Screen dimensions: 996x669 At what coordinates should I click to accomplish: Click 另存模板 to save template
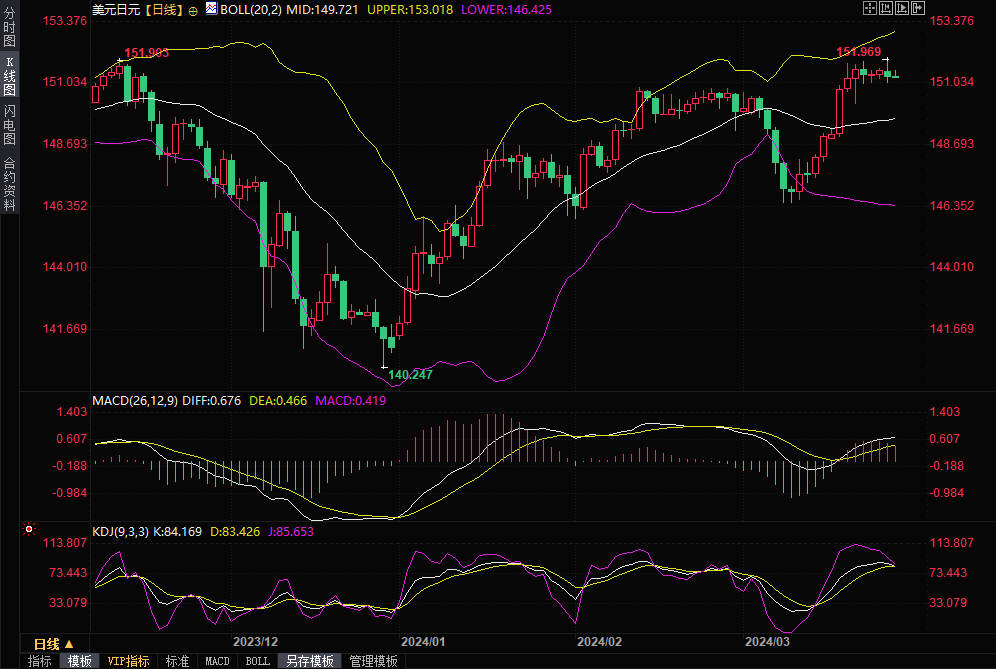[x=309, y=661]
